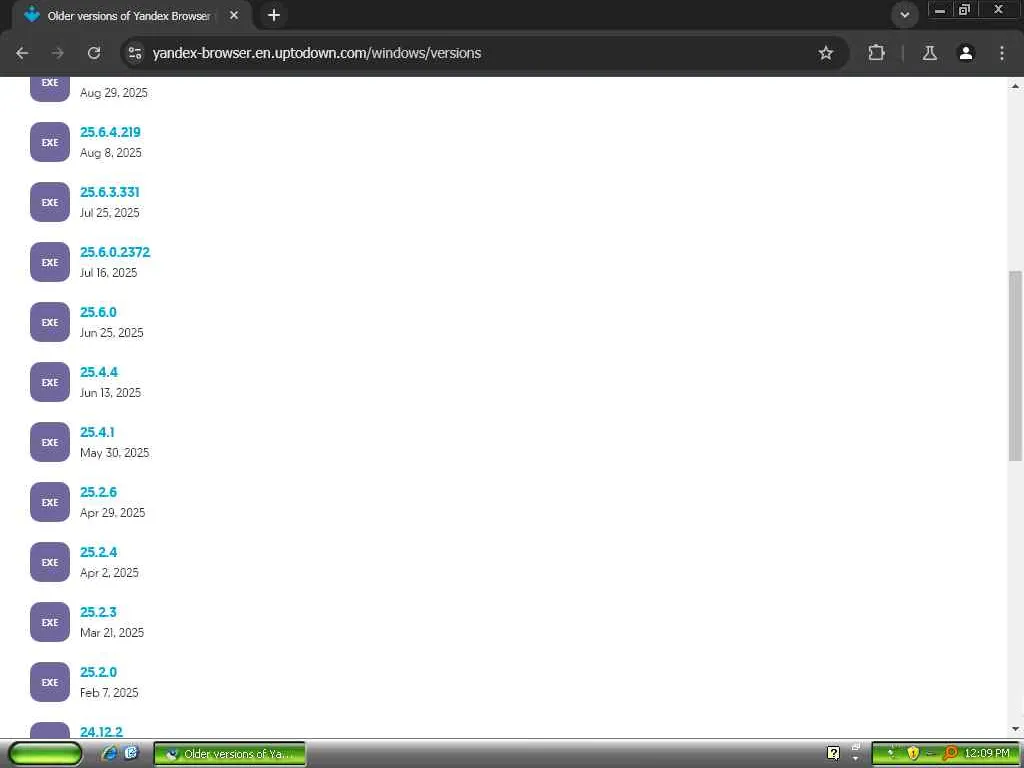This screenshot has width=1024, height=768.
Task: Click the date Jun 25, 2025
Action: [112, 333]
